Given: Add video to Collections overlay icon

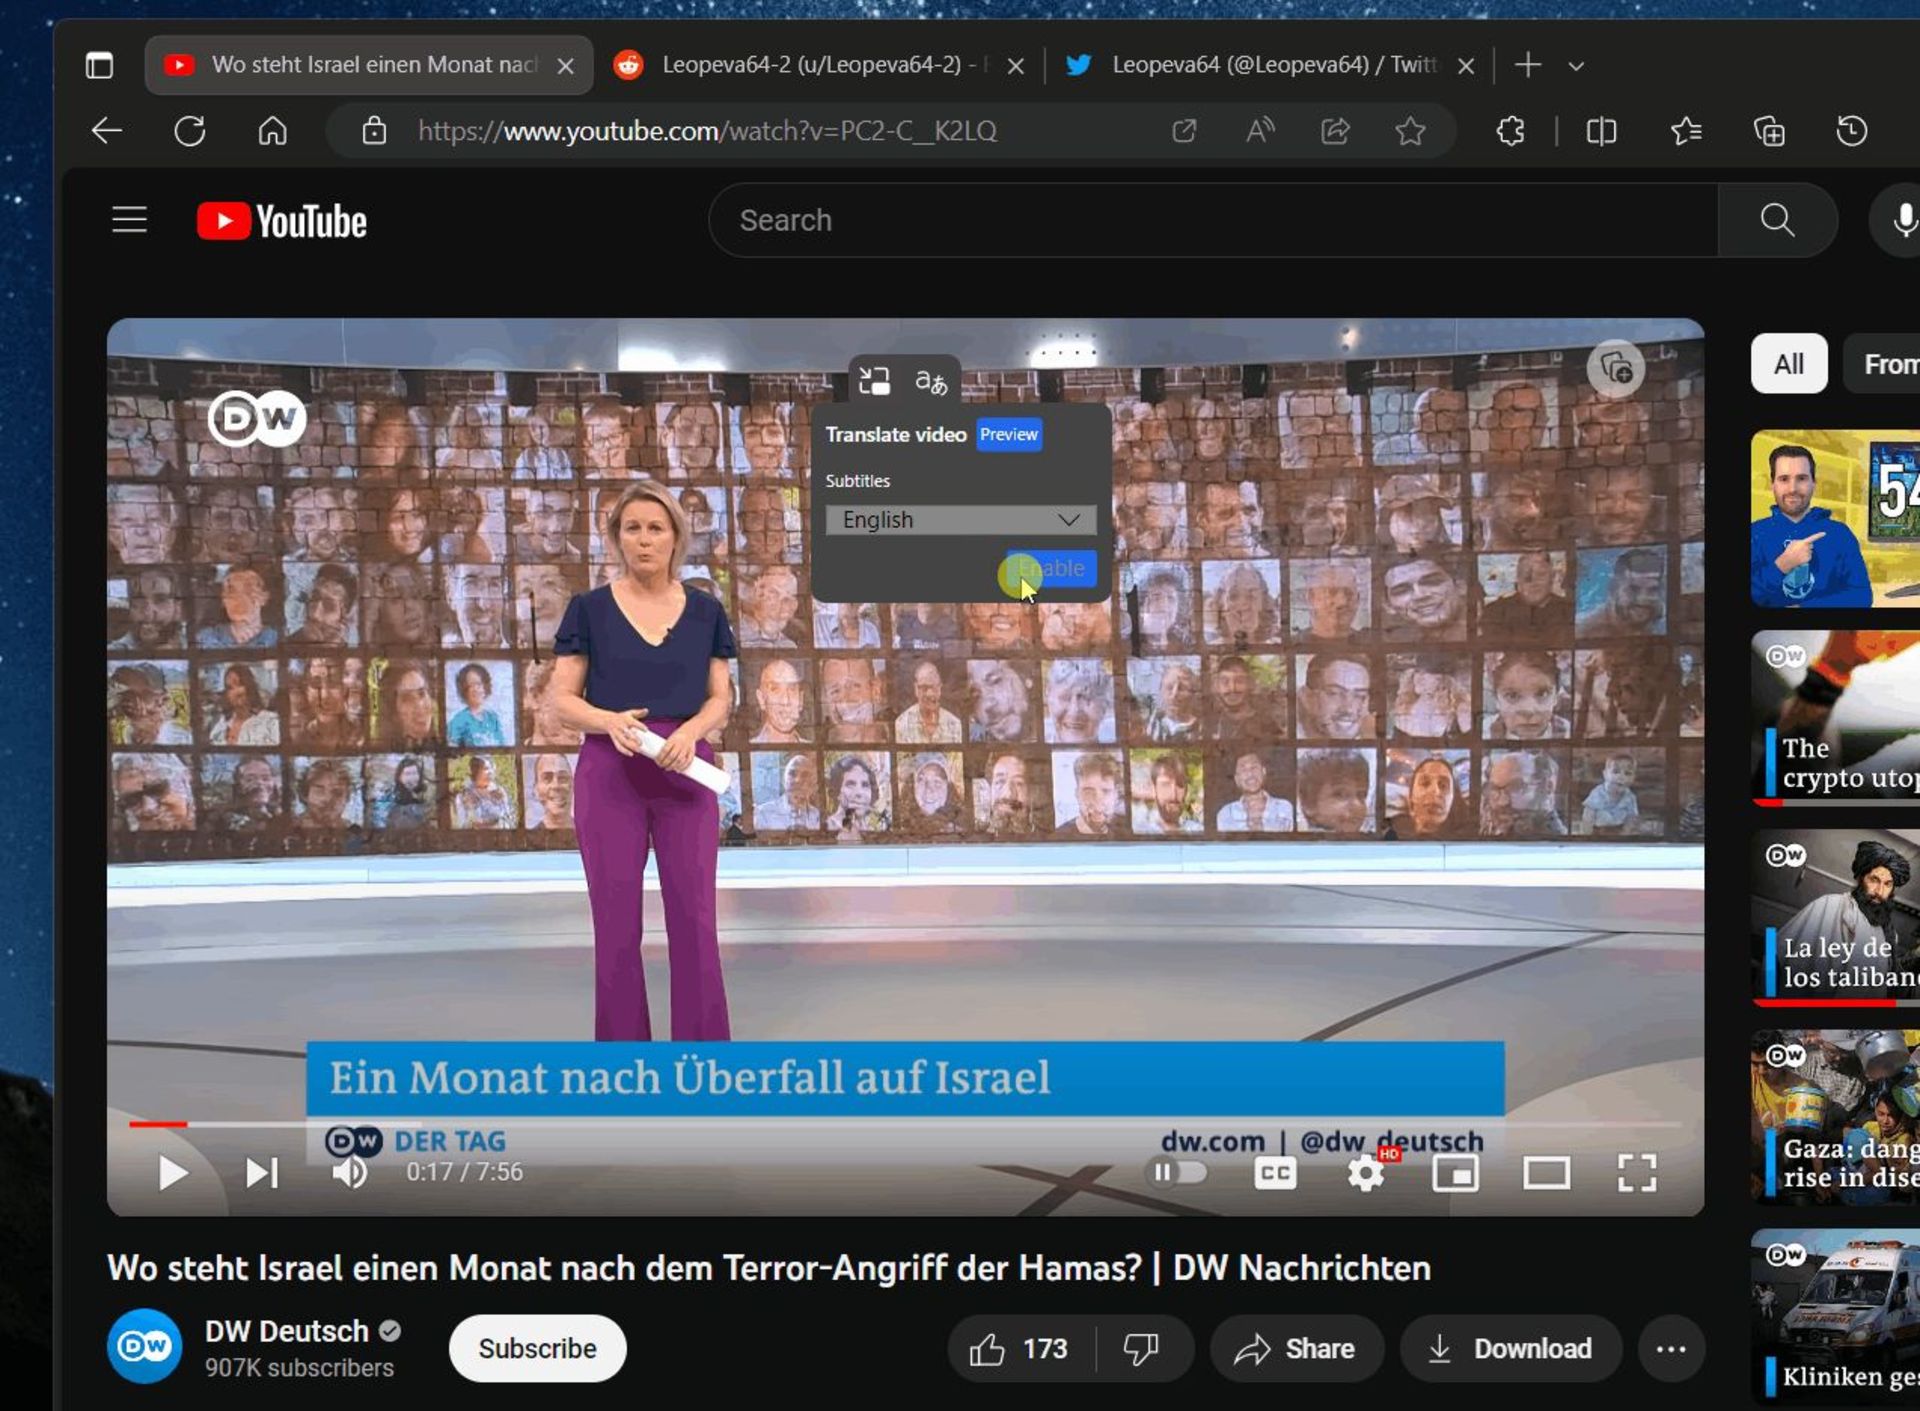Looking at the screenshot, I should [1615, 370].
